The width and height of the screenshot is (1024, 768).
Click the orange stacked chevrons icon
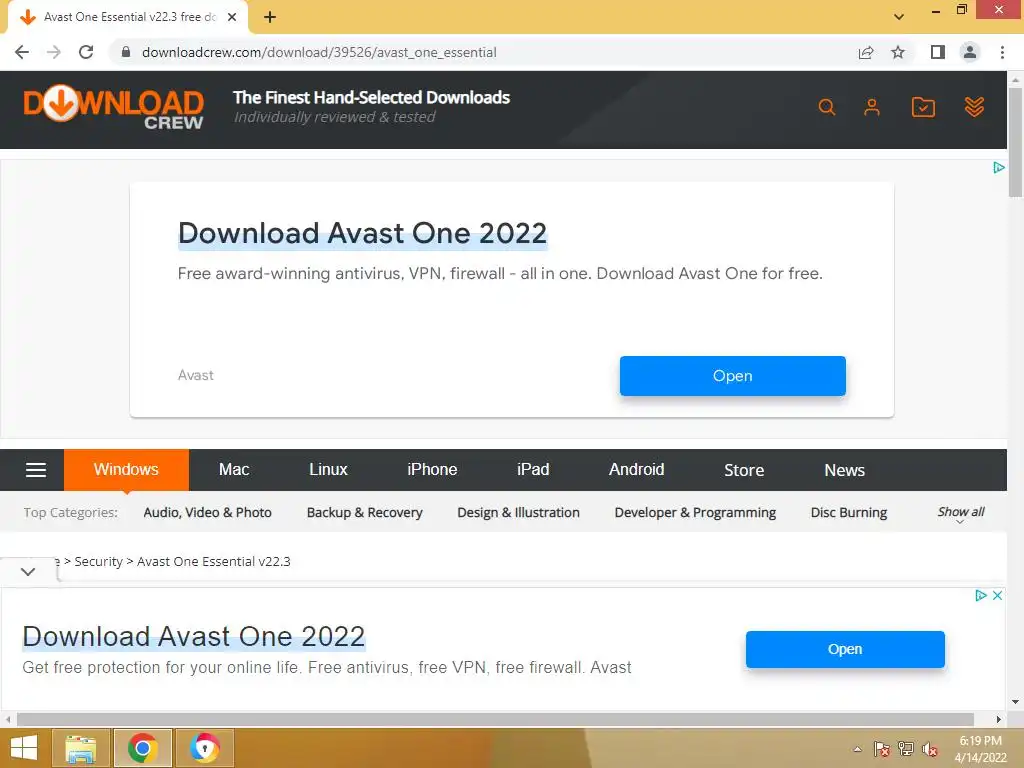tap(974, 107)
